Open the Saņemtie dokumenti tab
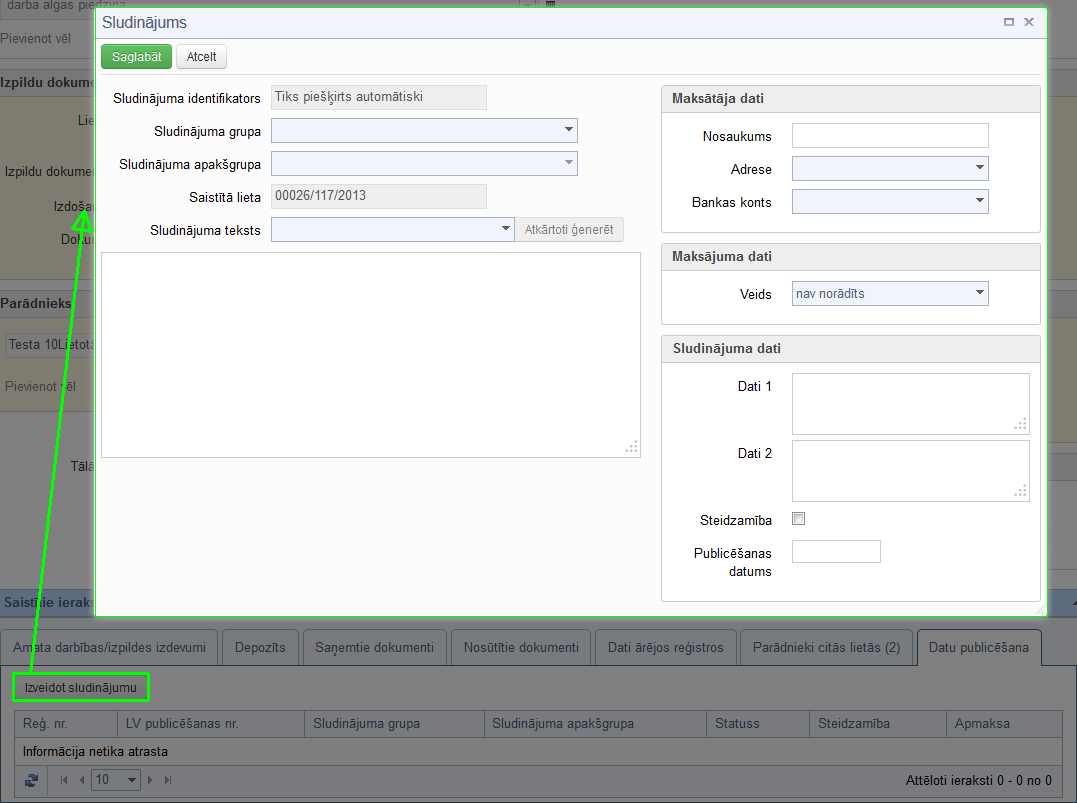Image resolution: width=1077 pixels, height=803 pixels. [374, 648]
